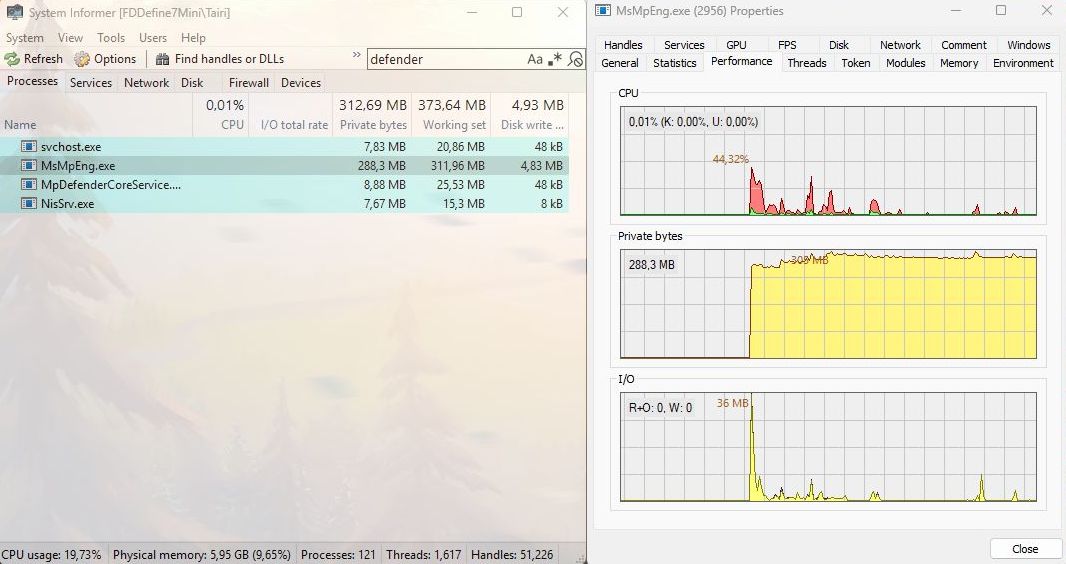Click CPU usage status bar entry
The width and height of the screenshot is (1066, 564).
tap(54, 554)
